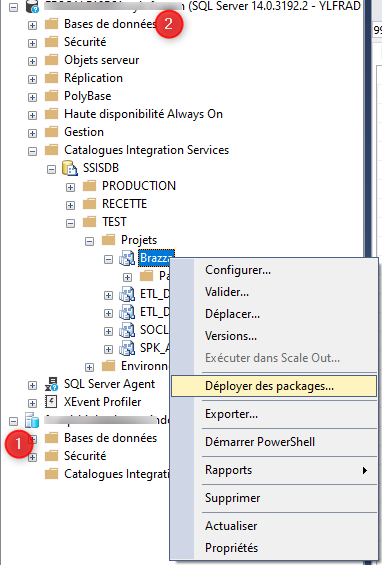Click the SSISDB catalog icon
Image resolution: width=382 pixels, height=565 pixels.
70,168
